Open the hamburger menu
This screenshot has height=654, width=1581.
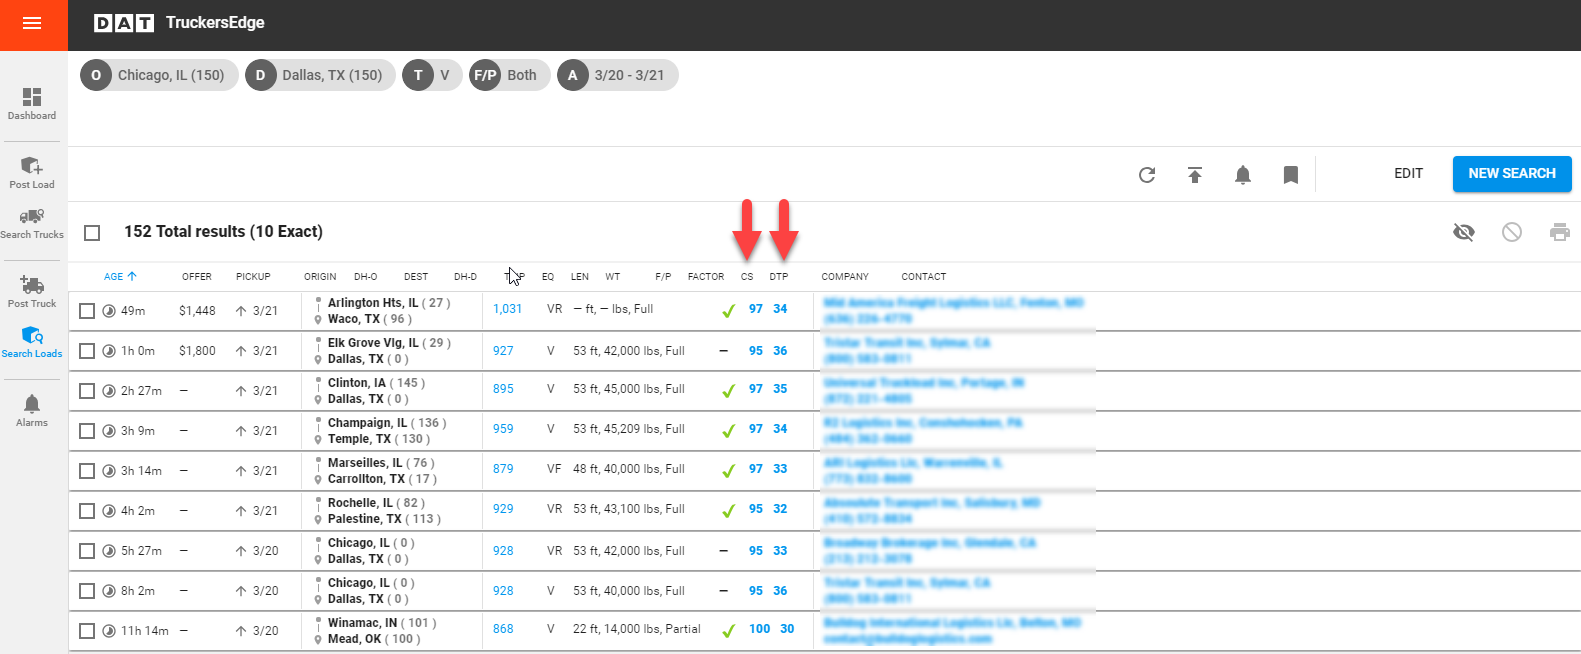[32, 24]
